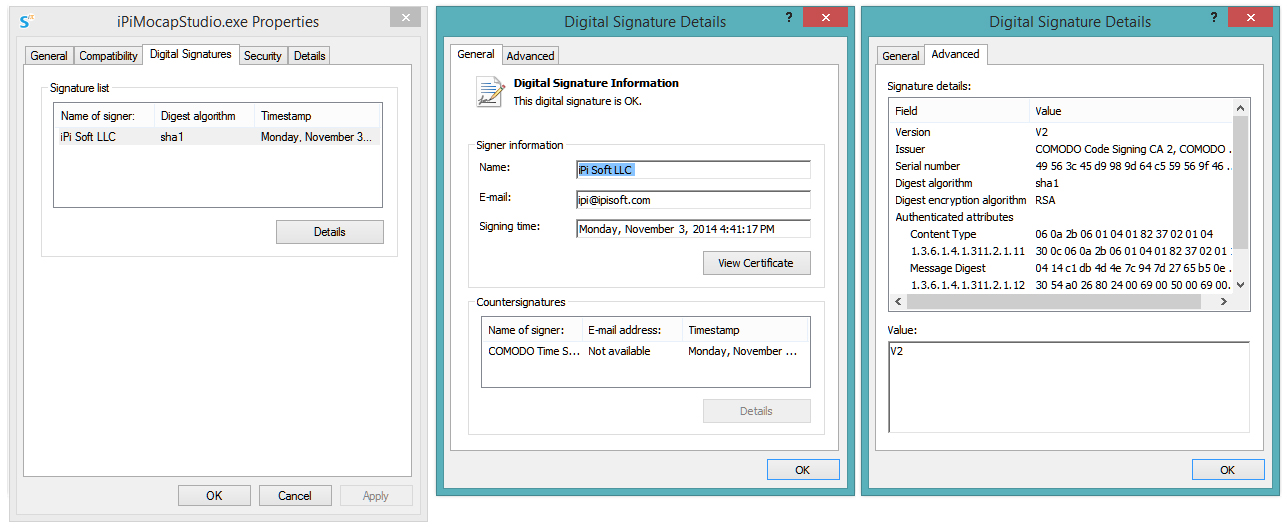Screen dimensions: 1287x532
Task: Select the Message Digest row
Action: (x=1061, y=268)
